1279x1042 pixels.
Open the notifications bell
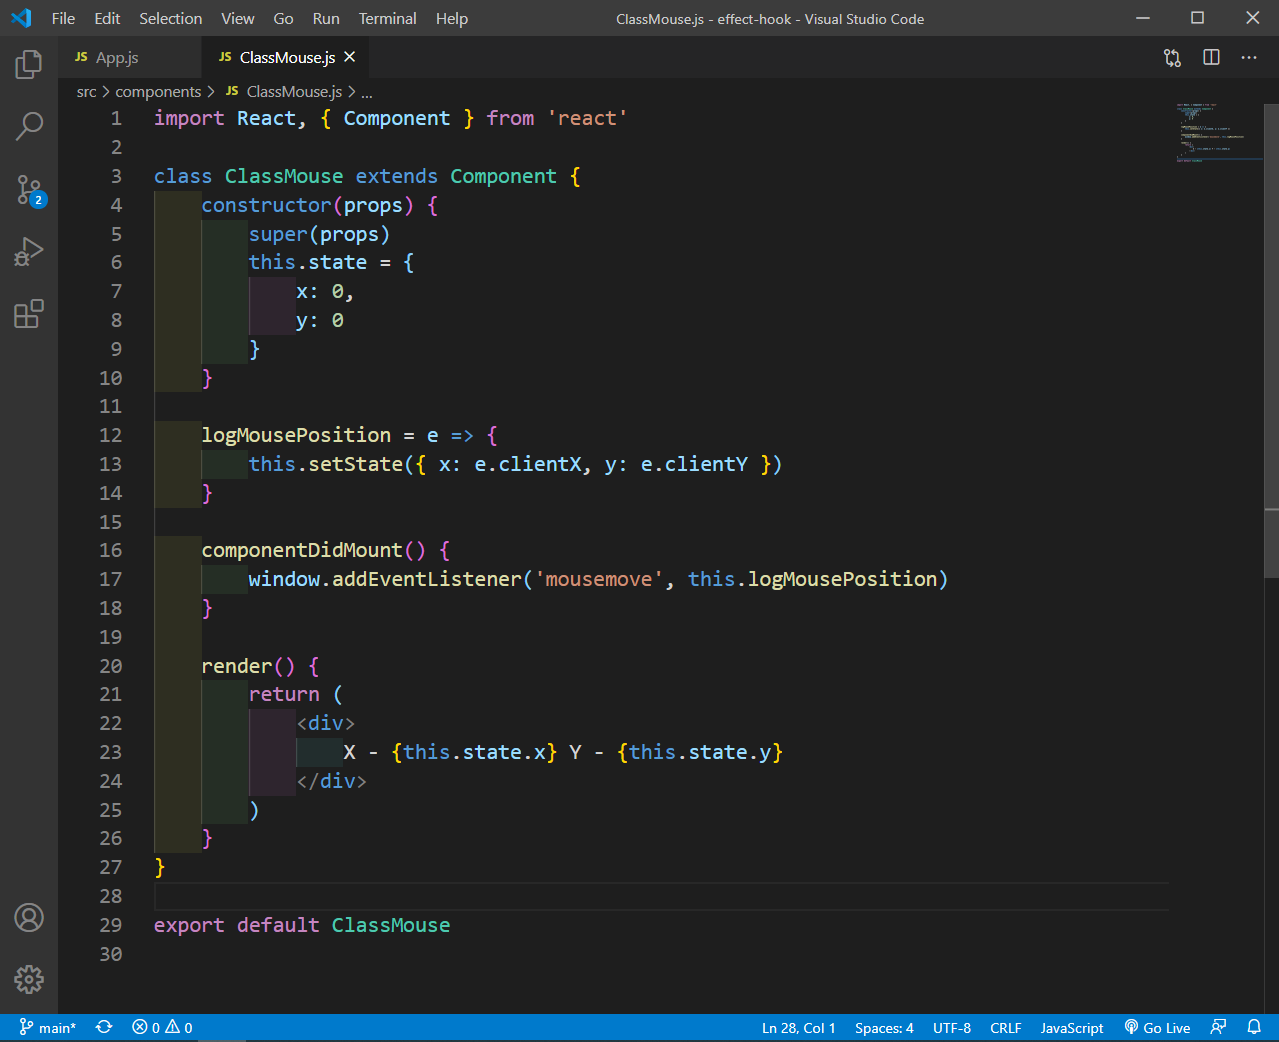1254,1027
